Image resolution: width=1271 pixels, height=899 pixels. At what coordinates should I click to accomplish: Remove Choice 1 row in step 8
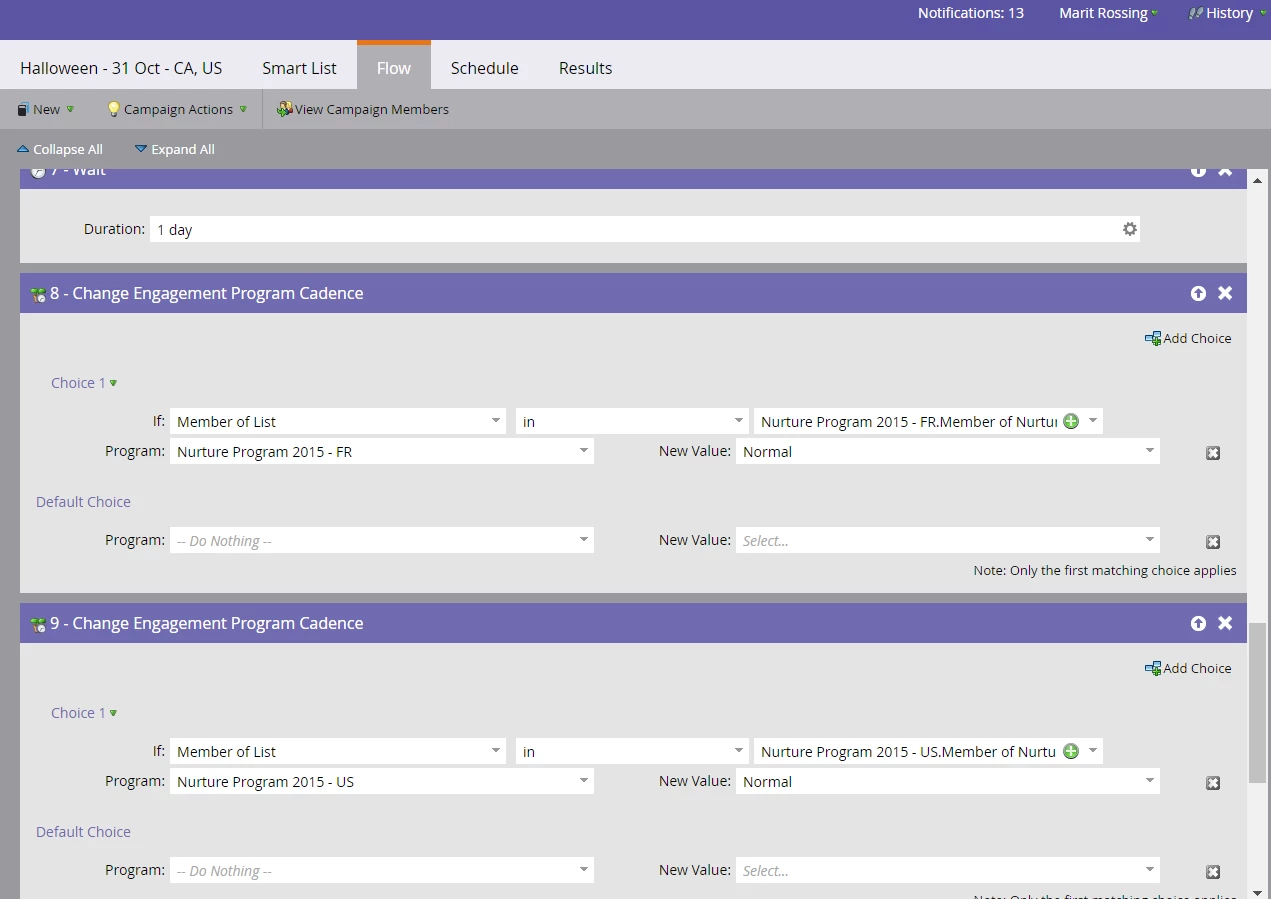click(1213, 453)
